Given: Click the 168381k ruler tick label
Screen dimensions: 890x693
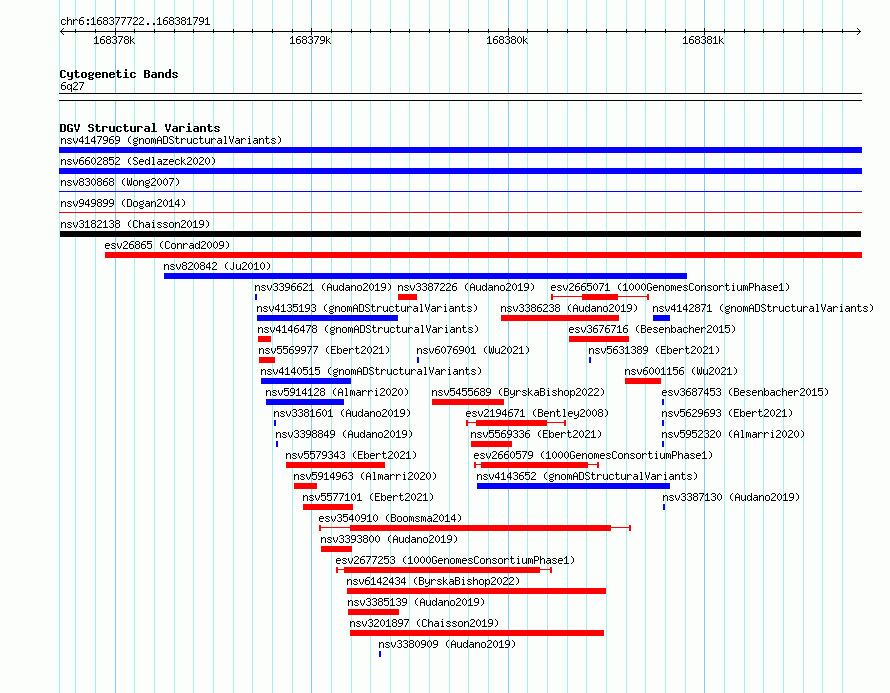Looking at the screenshot, I should [703, 40].
